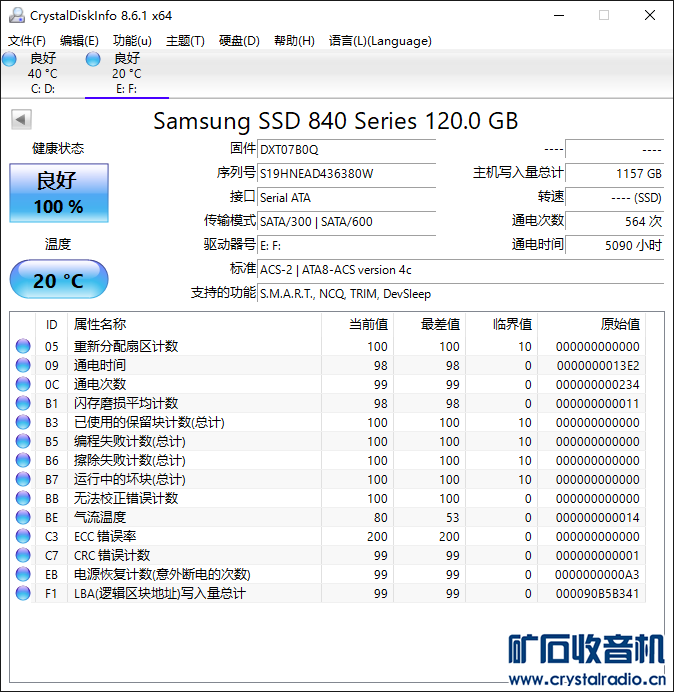Open the 文件(F) menu
This screenshot has height=692, width=674.
pyautogui.click(x=27, y=41)
